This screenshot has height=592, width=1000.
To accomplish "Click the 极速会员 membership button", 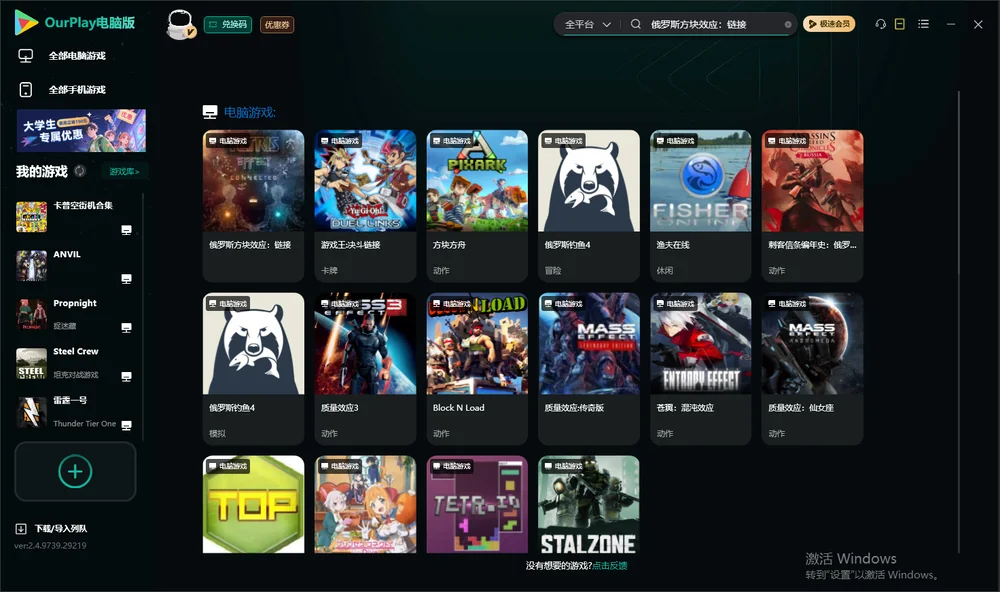I will (x=829, y=24).
